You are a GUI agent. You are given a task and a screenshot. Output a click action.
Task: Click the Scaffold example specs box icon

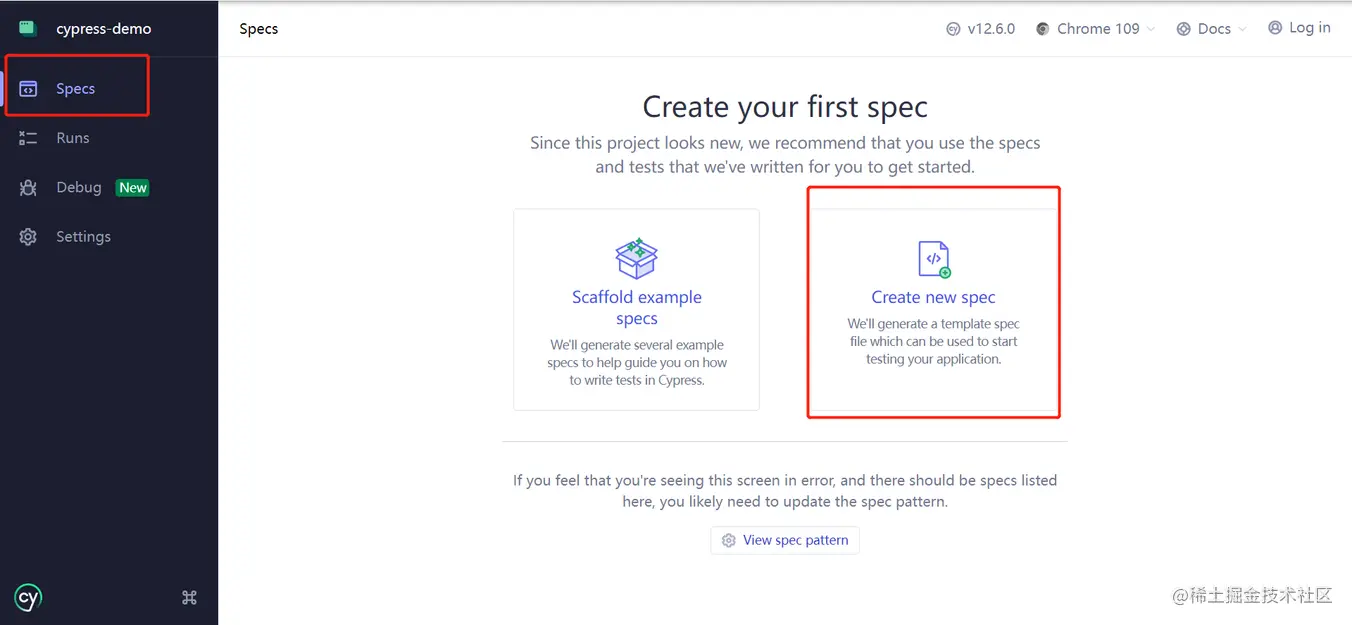click(x=636, y=259)
